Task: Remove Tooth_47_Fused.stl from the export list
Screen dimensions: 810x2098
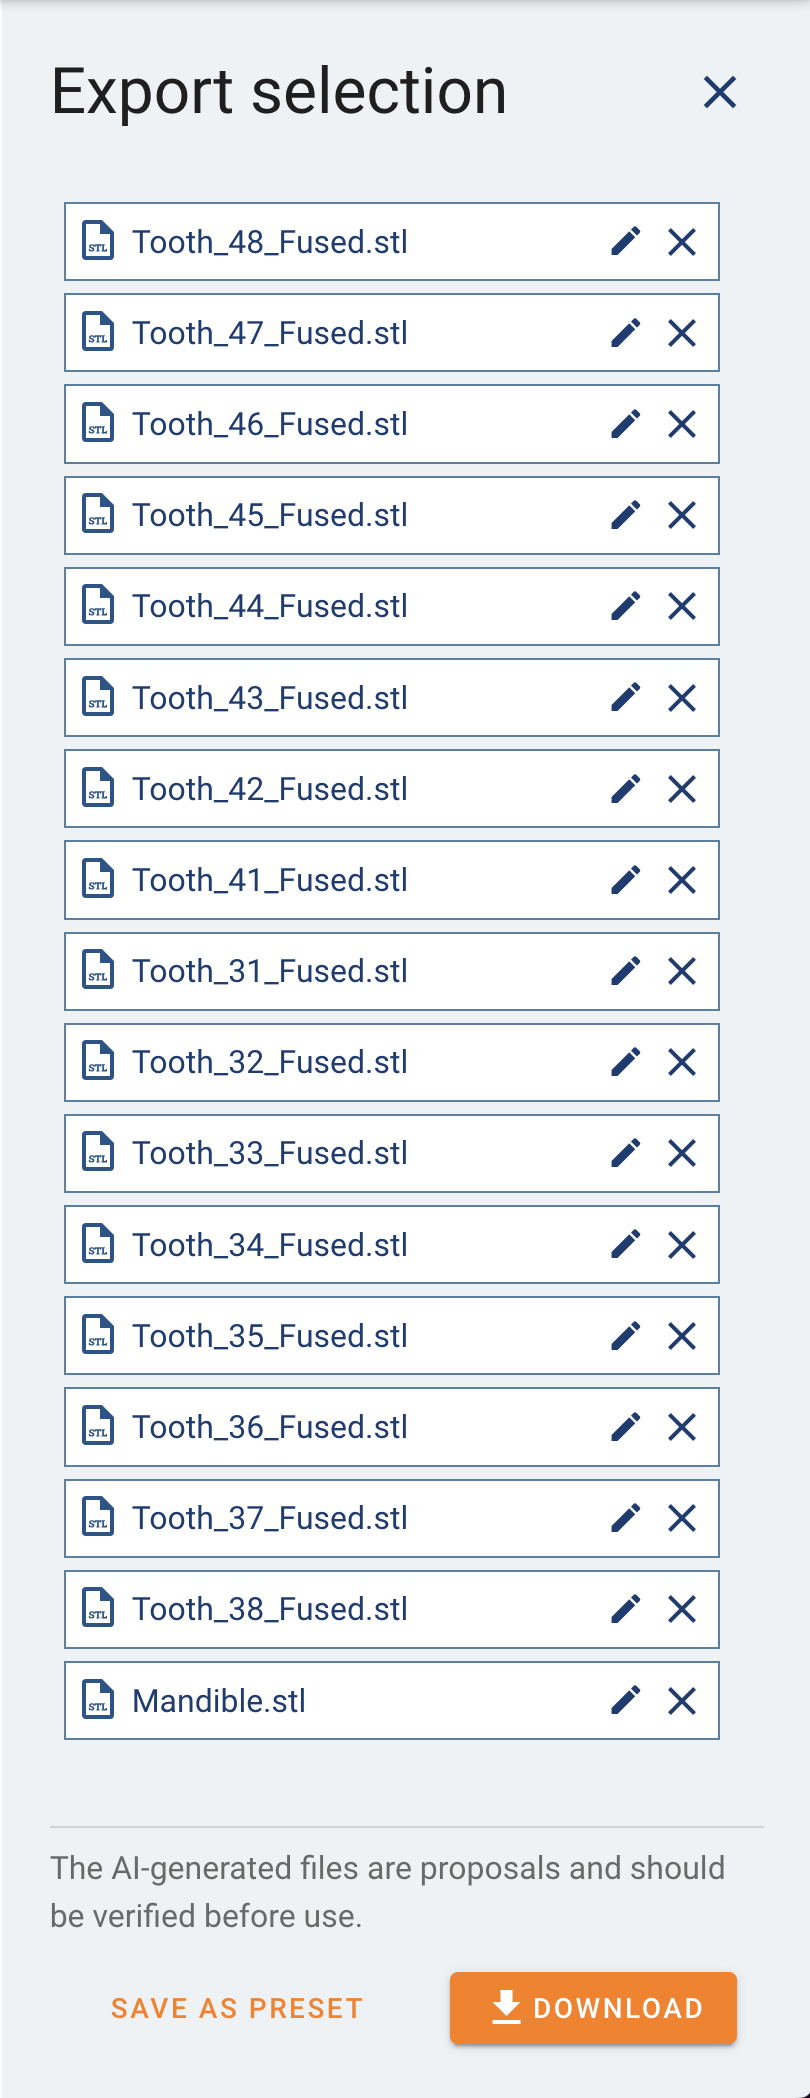Action: click(x=682, y=333)
